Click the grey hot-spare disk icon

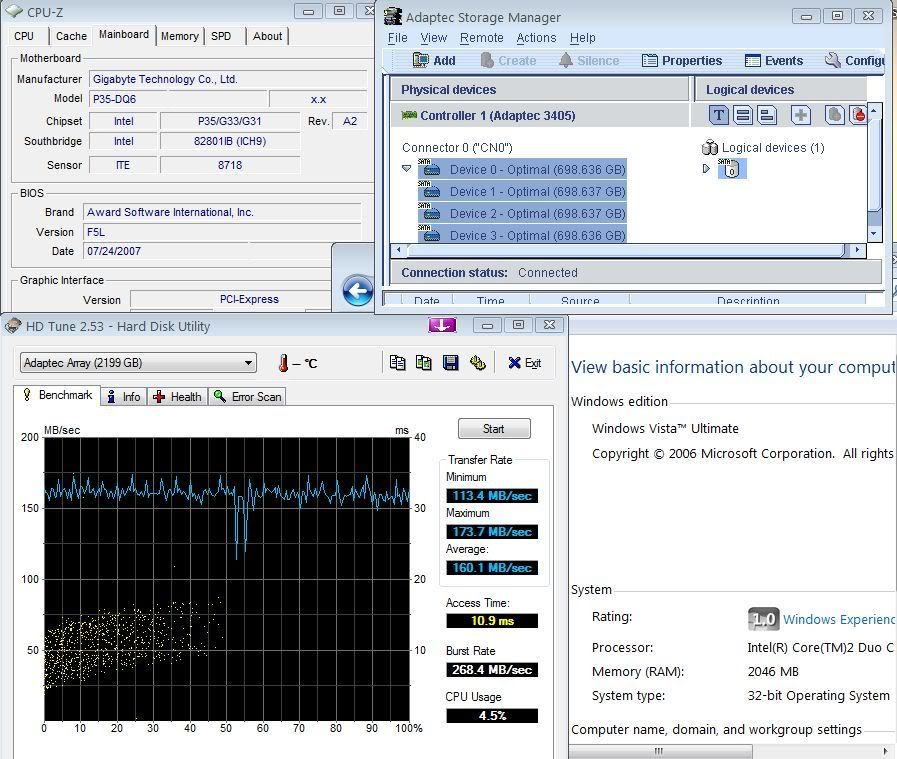(x=835, y=116)
